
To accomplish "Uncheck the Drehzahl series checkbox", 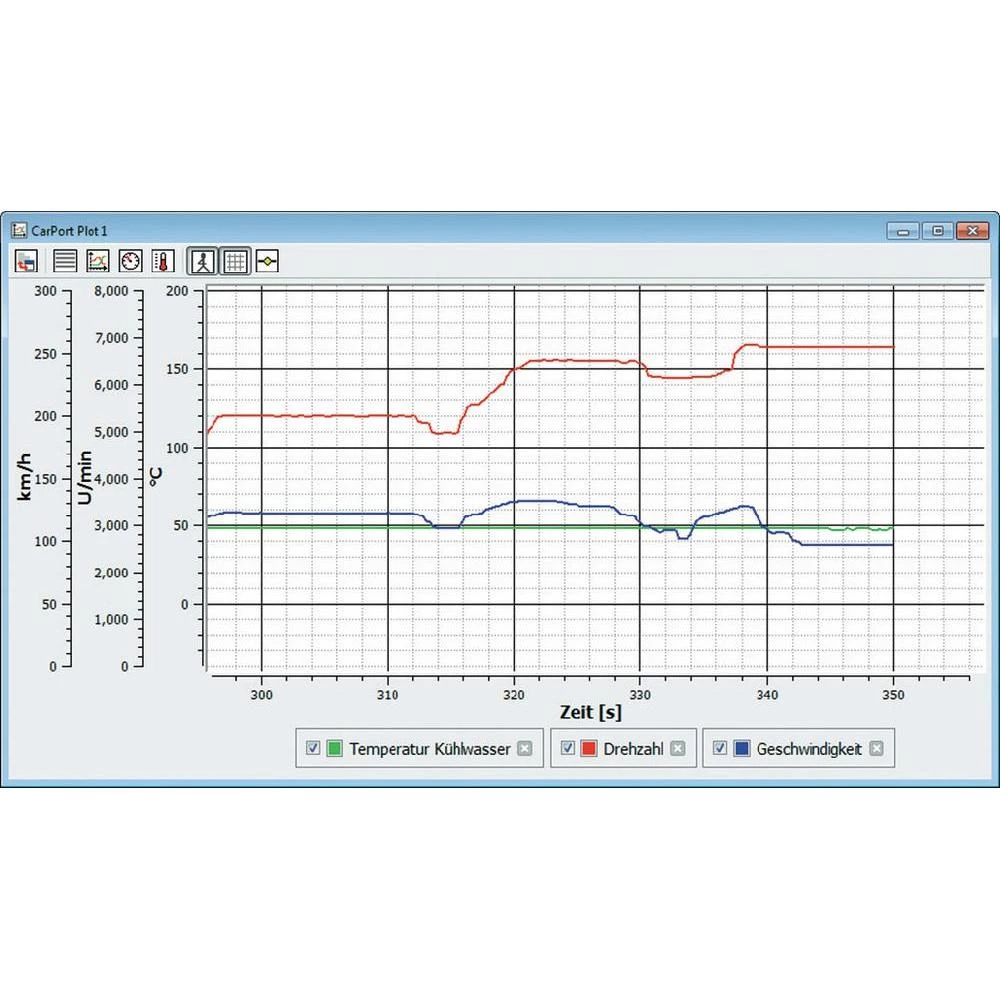I will pos(568,748).
